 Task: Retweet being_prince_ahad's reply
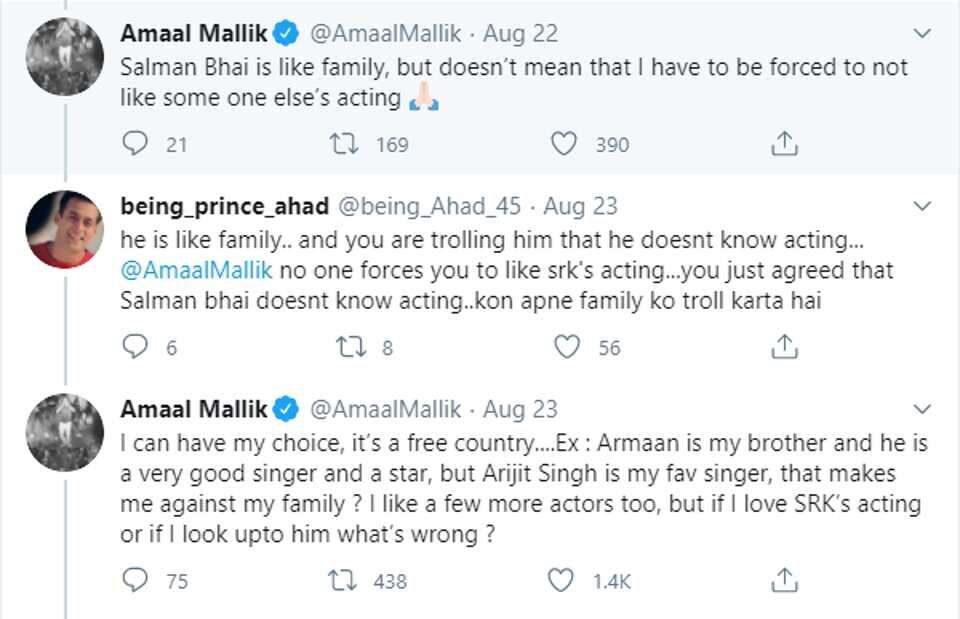coord(348,347)
